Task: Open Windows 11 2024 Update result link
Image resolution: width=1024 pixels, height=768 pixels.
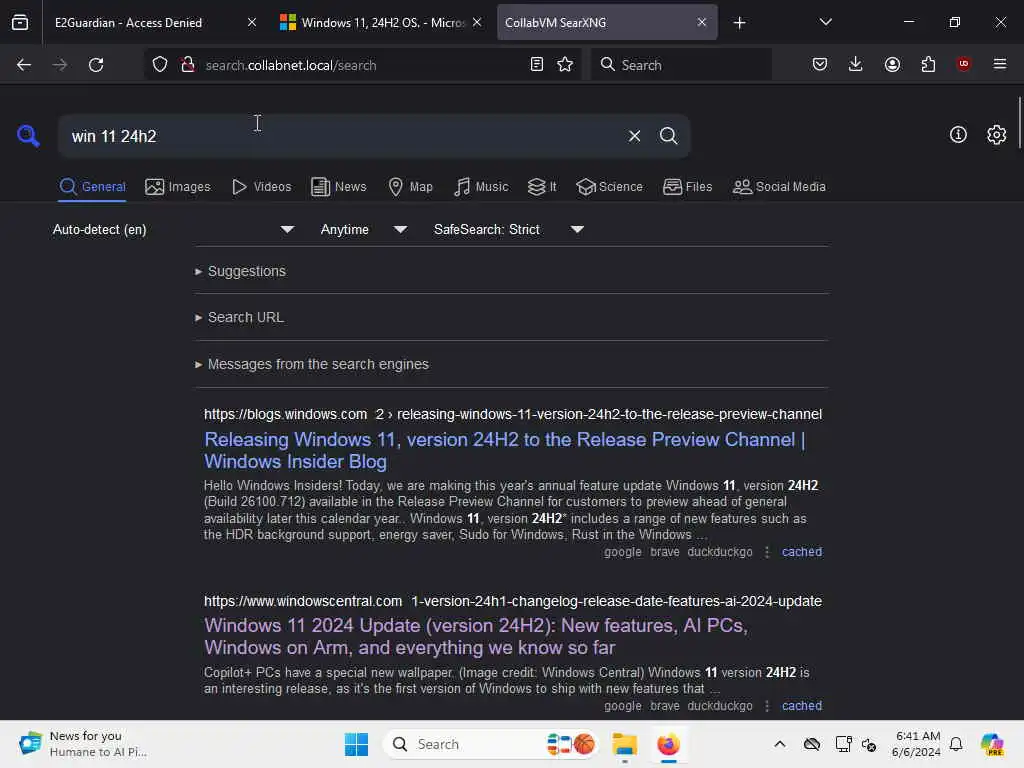Action: pyautogui.click(x=475, y=636)
